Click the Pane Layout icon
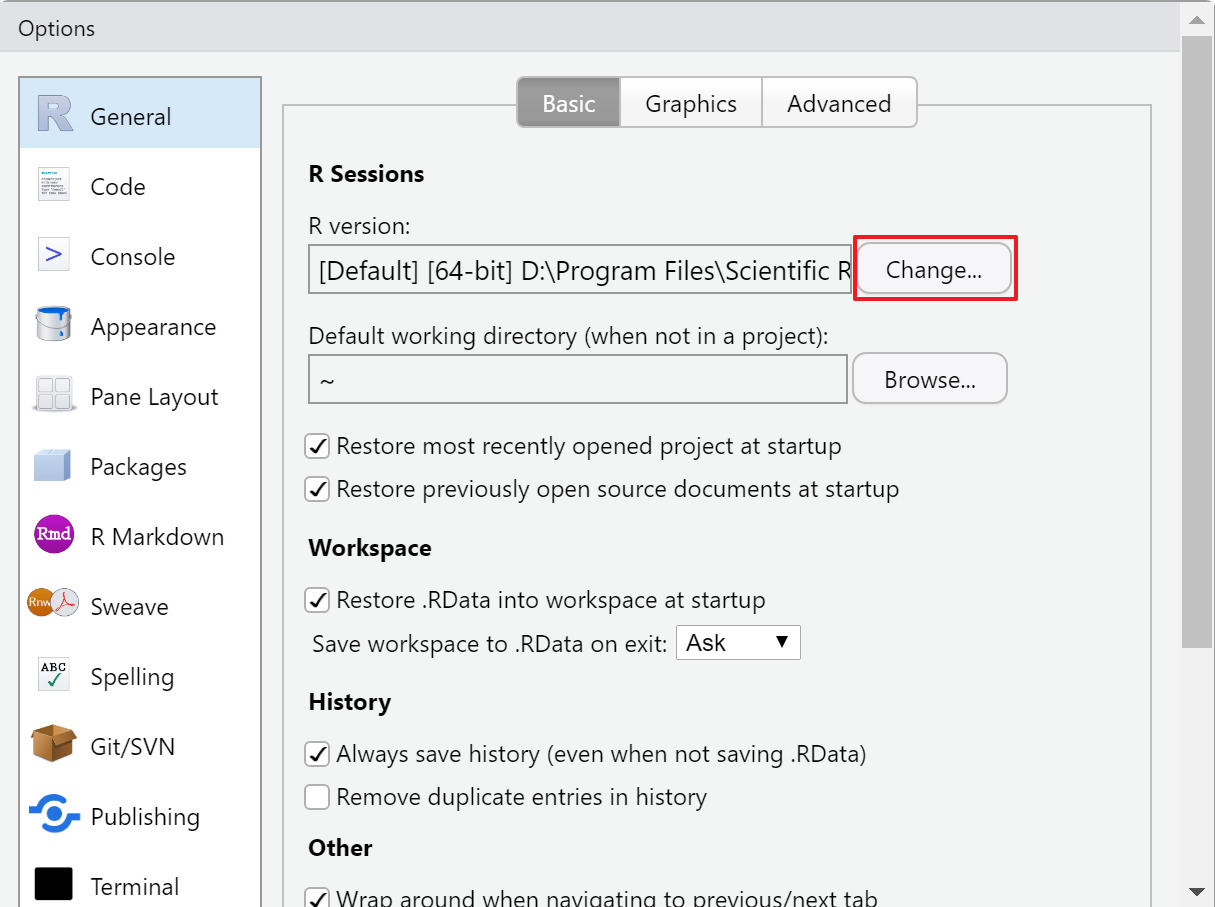 coord(54,396)
